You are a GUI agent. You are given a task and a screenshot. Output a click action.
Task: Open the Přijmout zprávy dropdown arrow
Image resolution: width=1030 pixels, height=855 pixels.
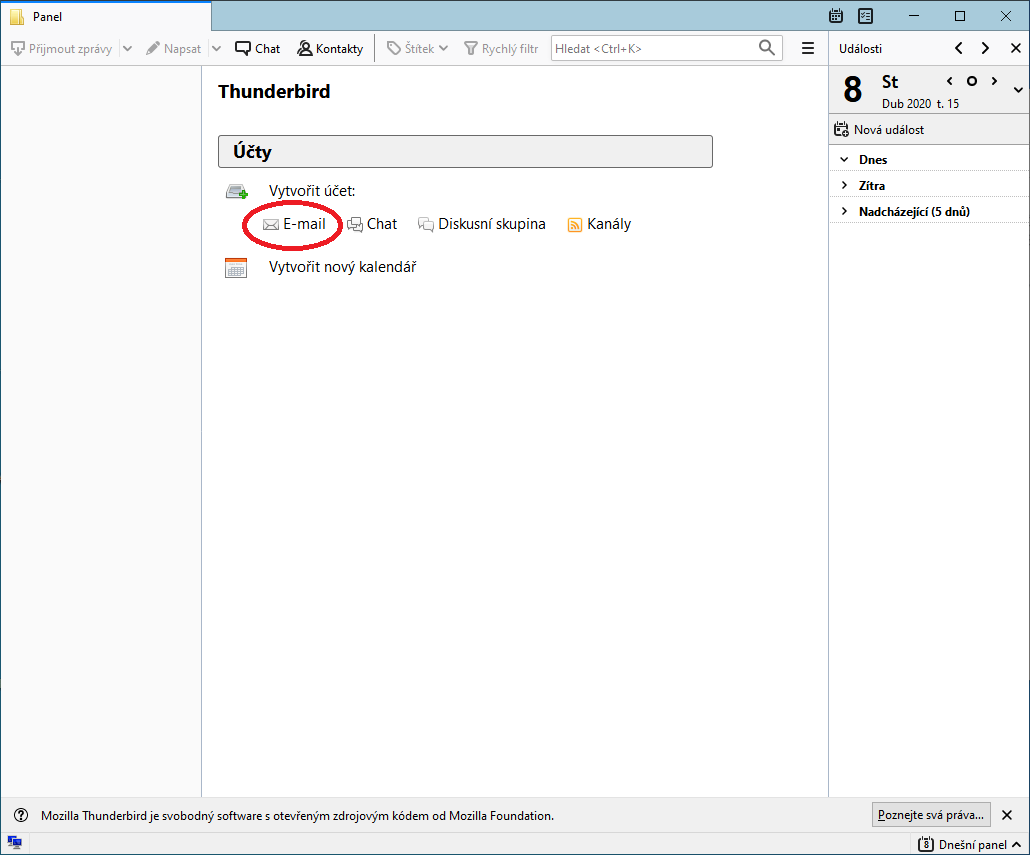point(127,49)
